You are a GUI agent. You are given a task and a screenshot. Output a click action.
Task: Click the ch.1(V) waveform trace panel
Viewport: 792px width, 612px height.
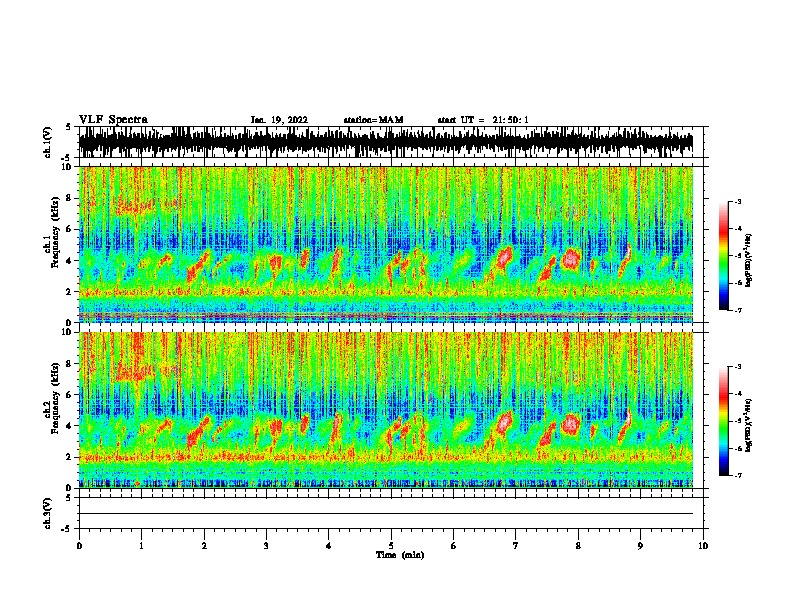(x=386, y=142)
